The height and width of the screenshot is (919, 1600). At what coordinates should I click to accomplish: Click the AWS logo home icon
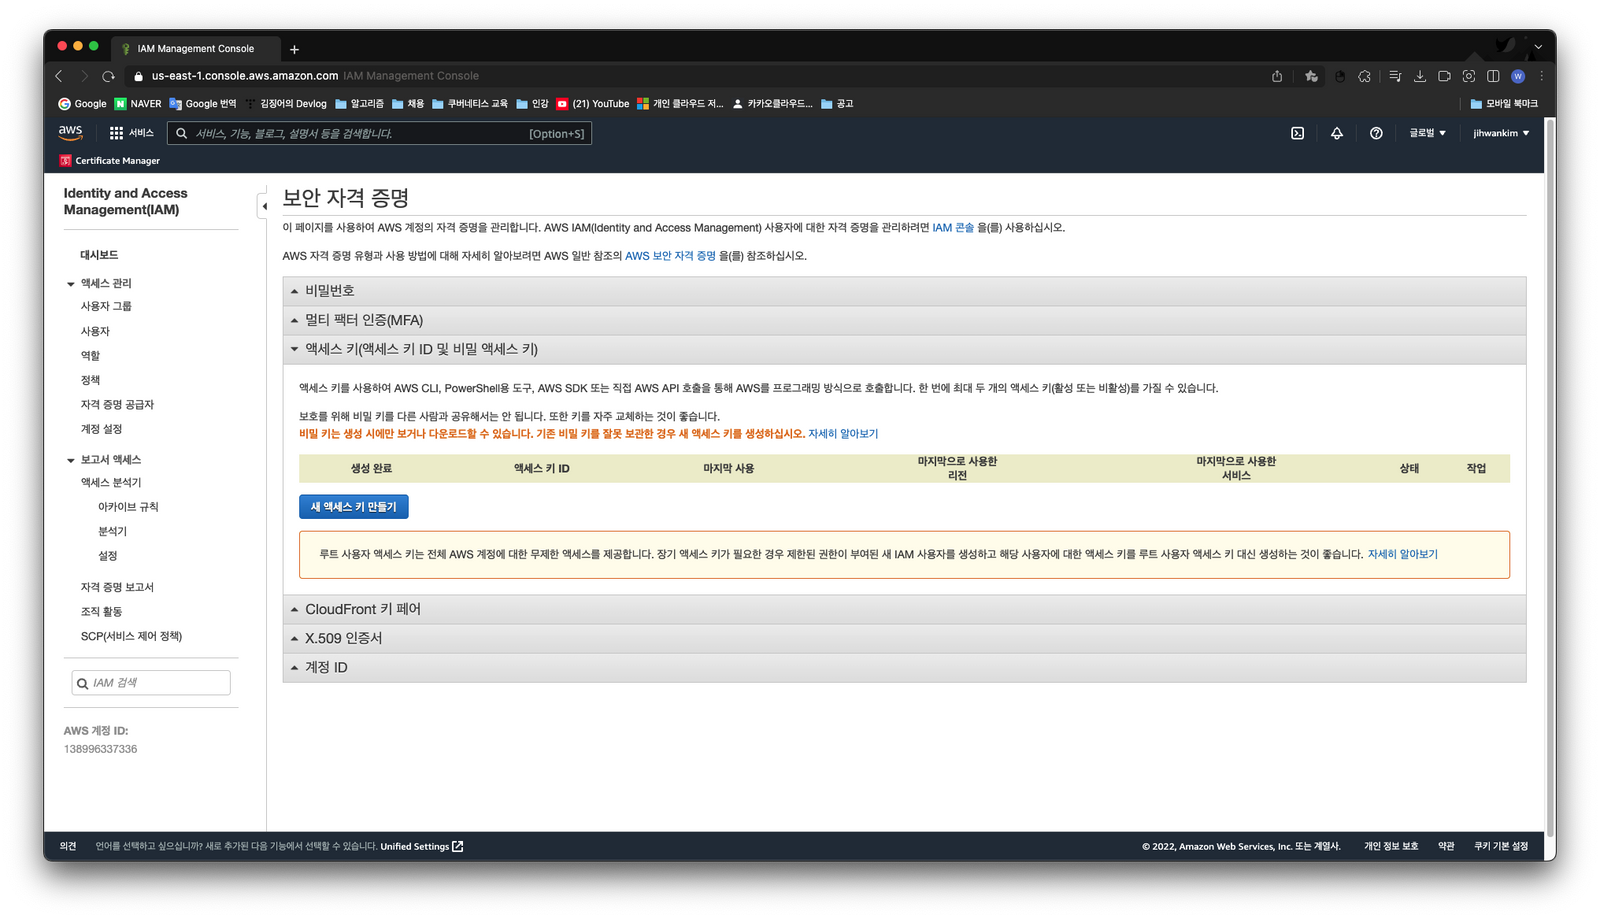70,132
